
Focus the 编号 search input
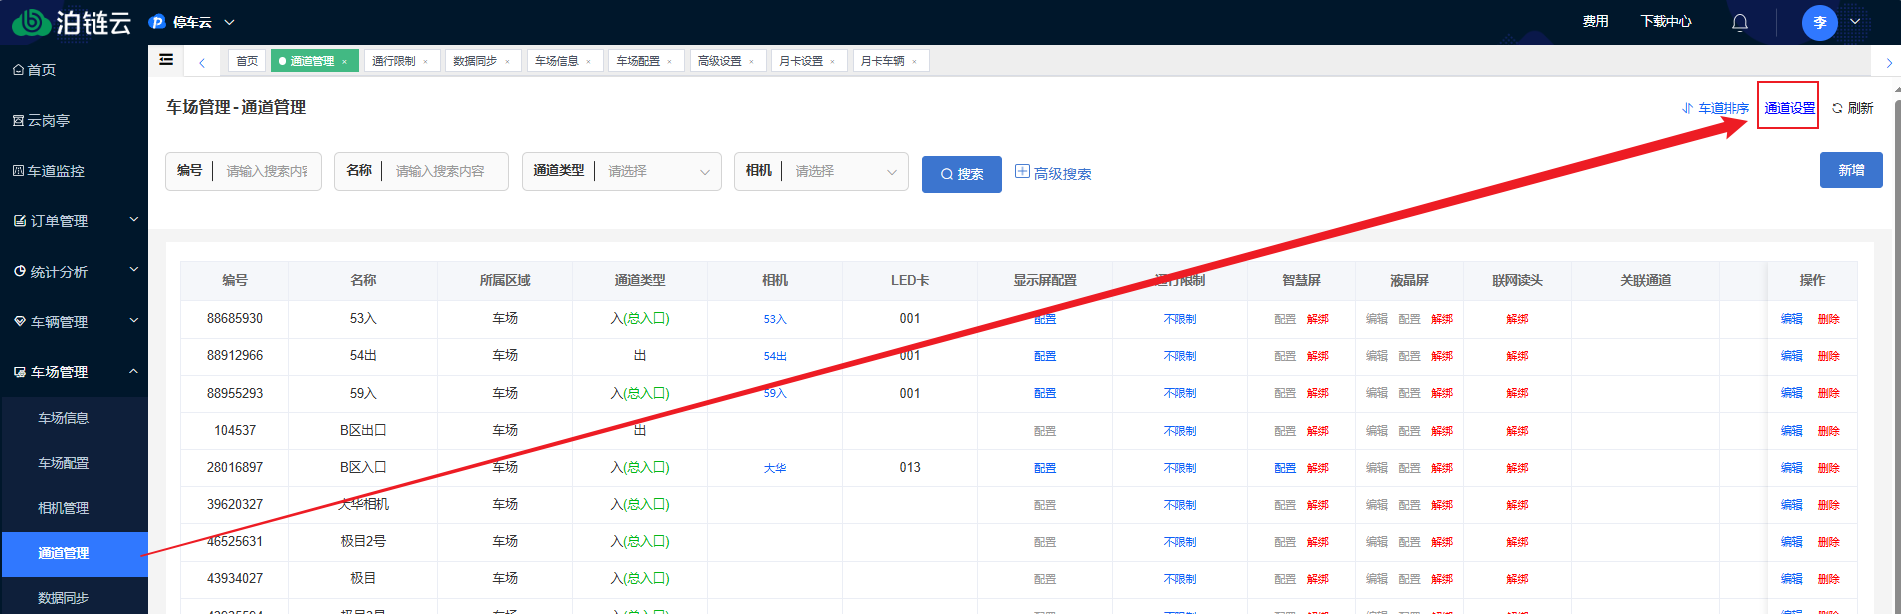pos(267,171)
